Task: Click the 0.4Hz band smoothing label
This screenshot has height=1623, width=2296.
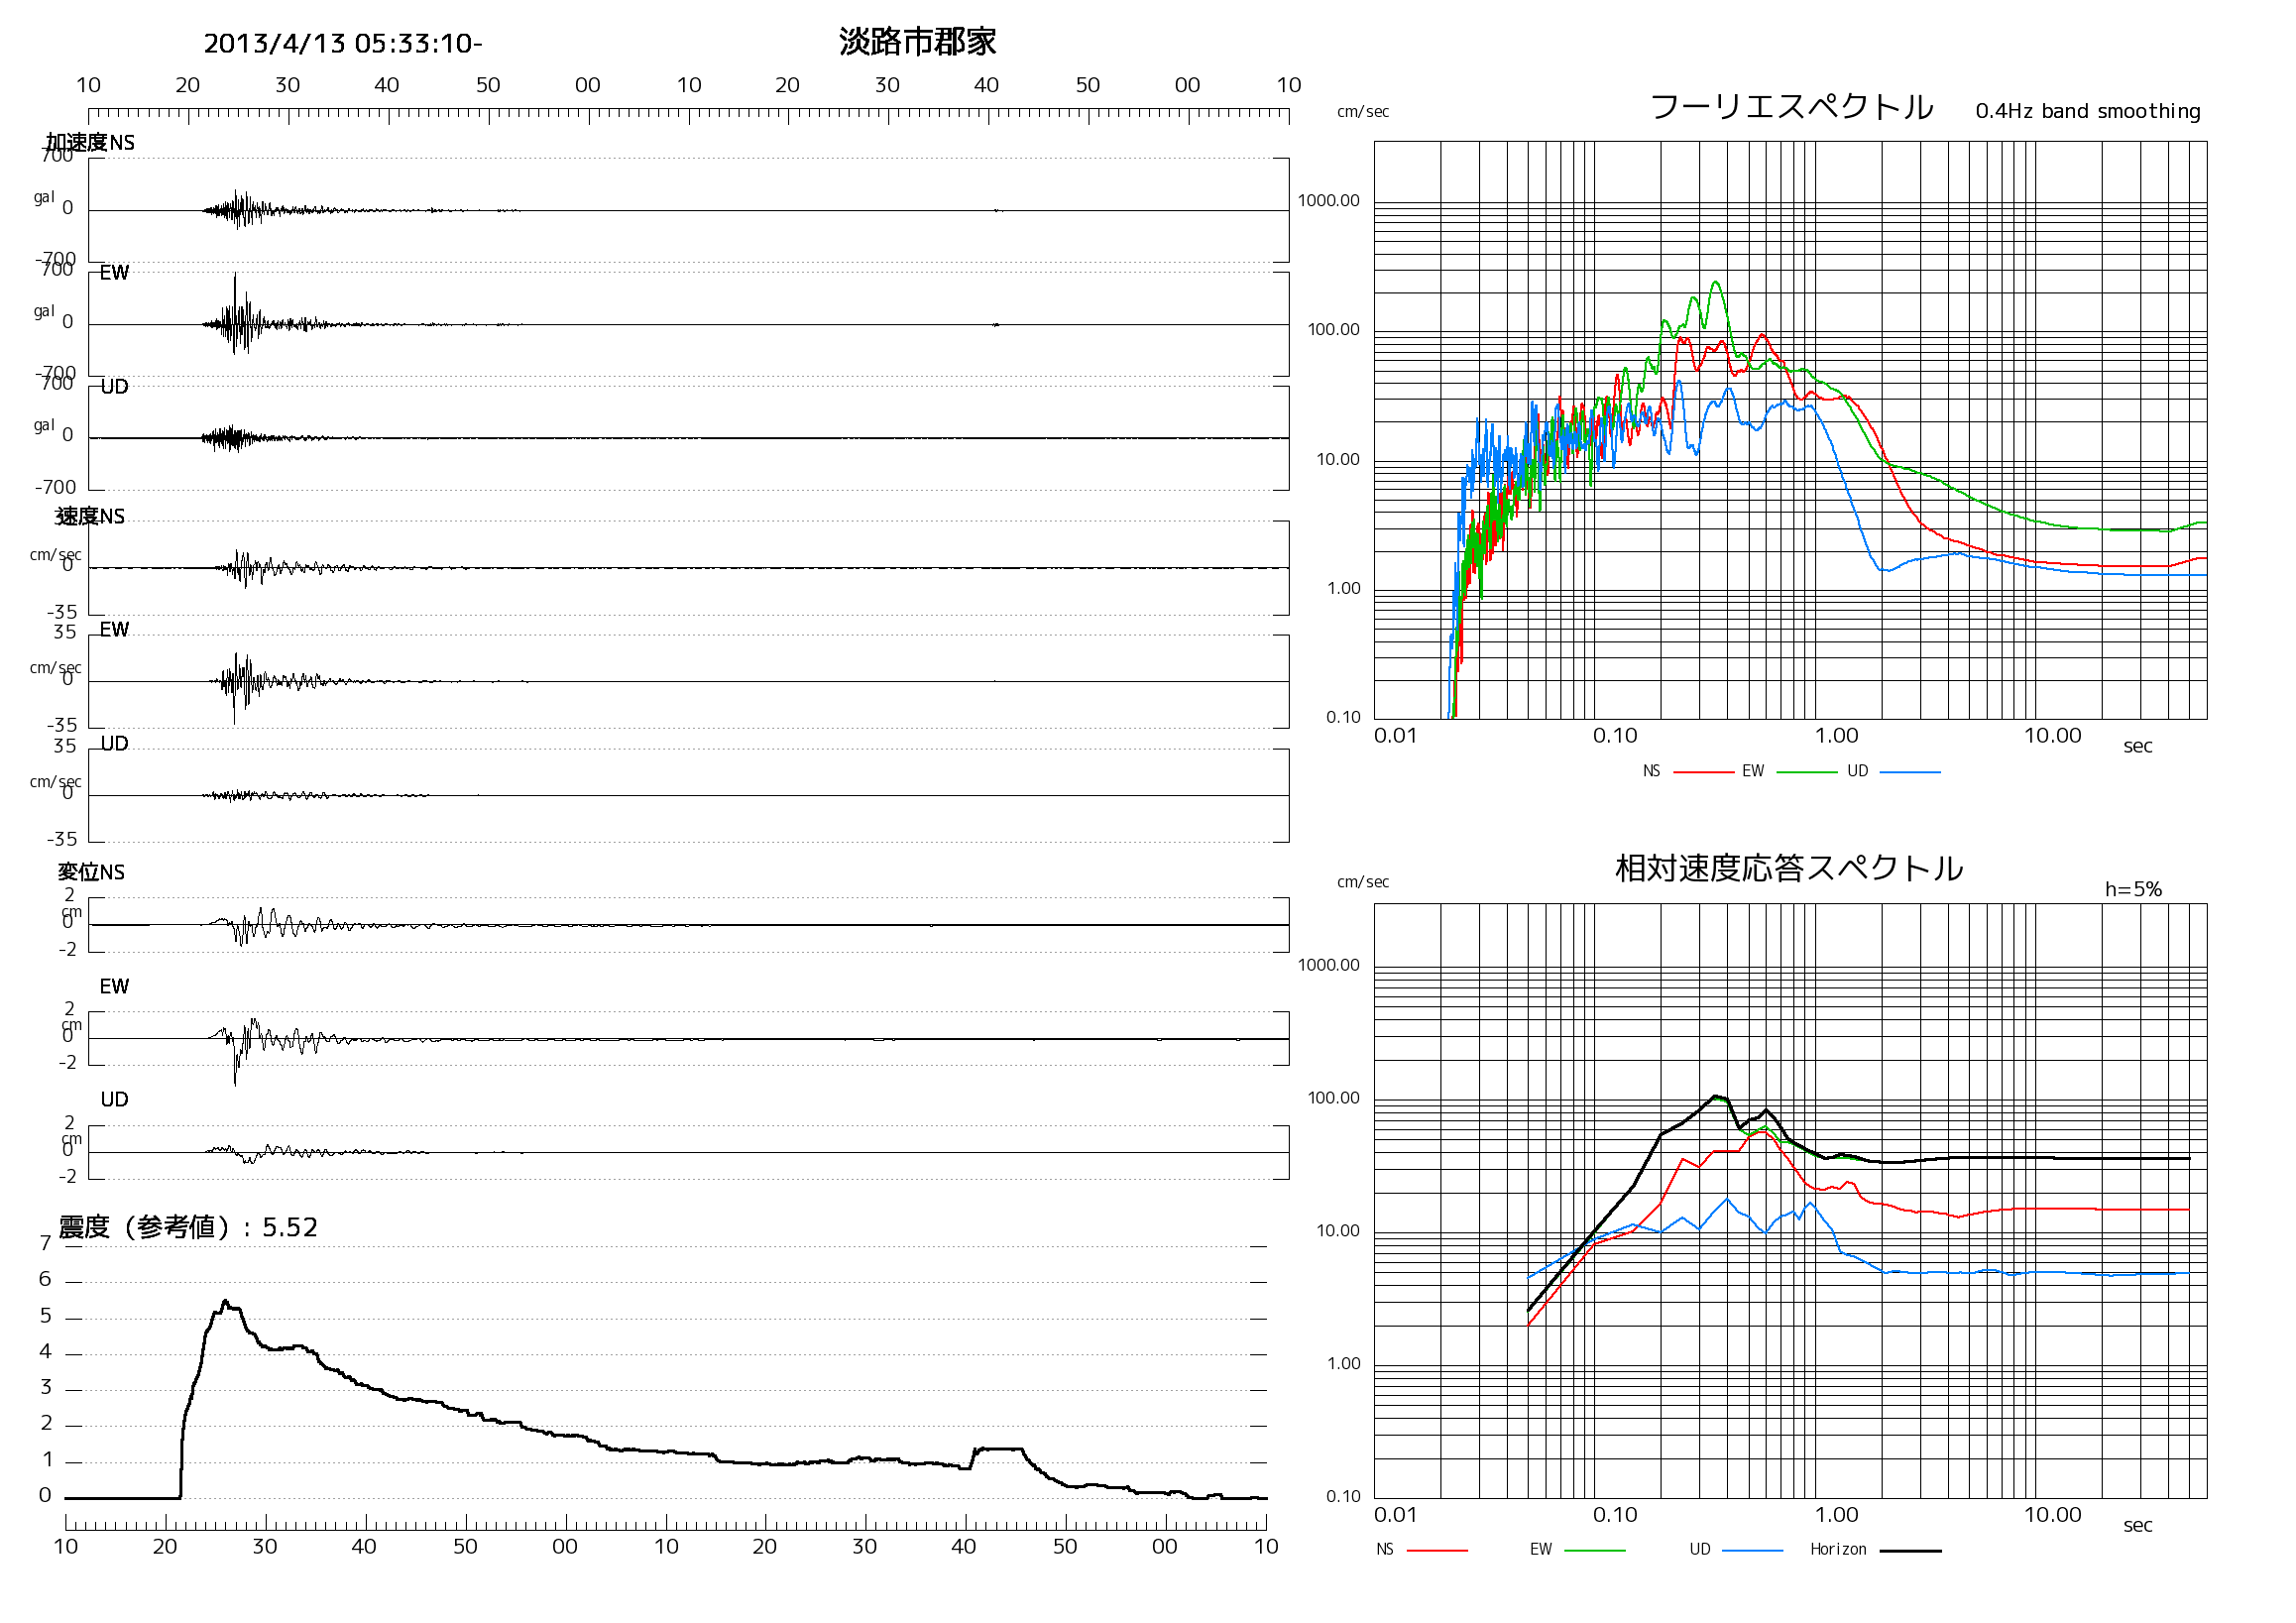Action: coord(2088,111)
